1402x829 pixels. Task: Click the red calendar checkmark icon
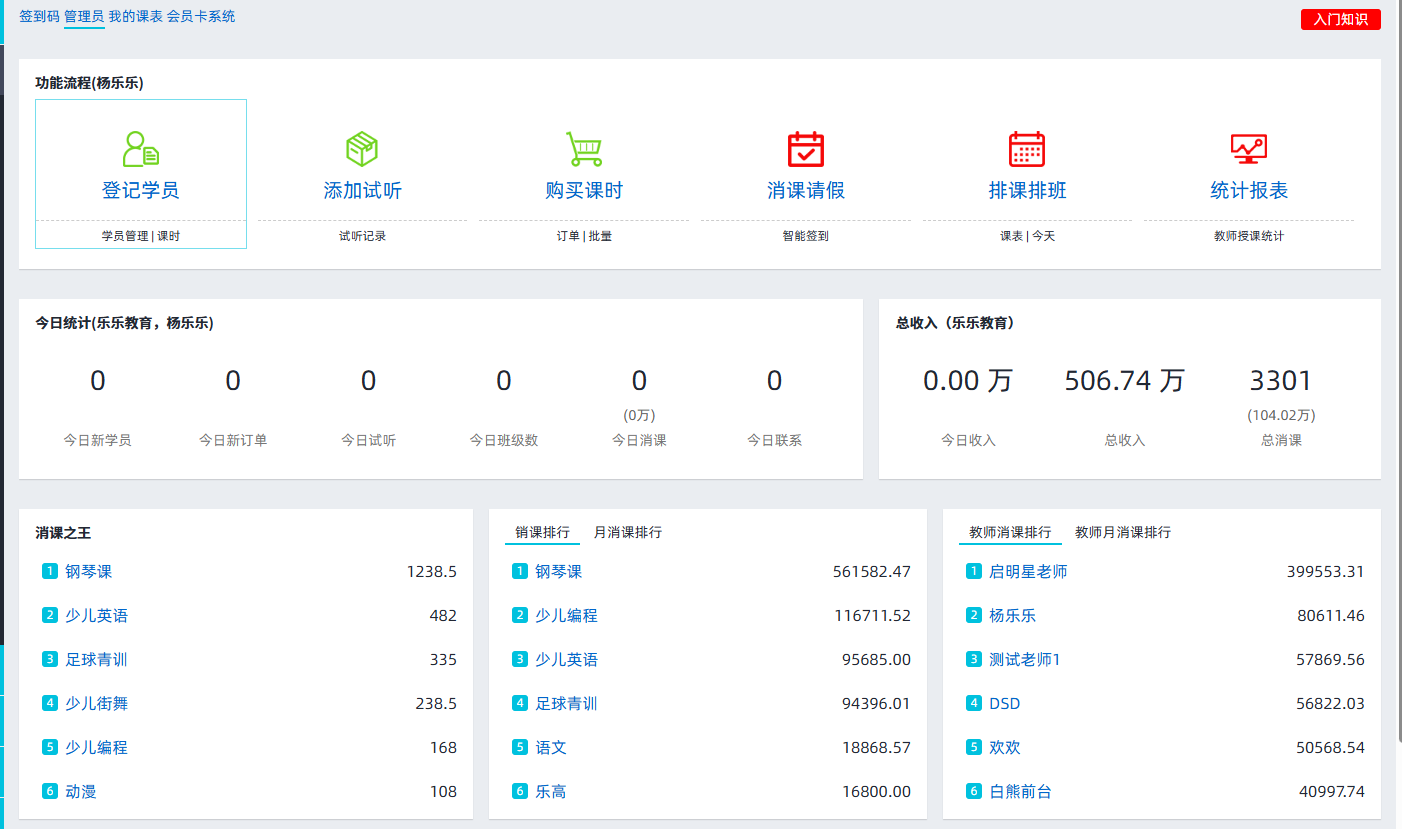click(806, 149)
